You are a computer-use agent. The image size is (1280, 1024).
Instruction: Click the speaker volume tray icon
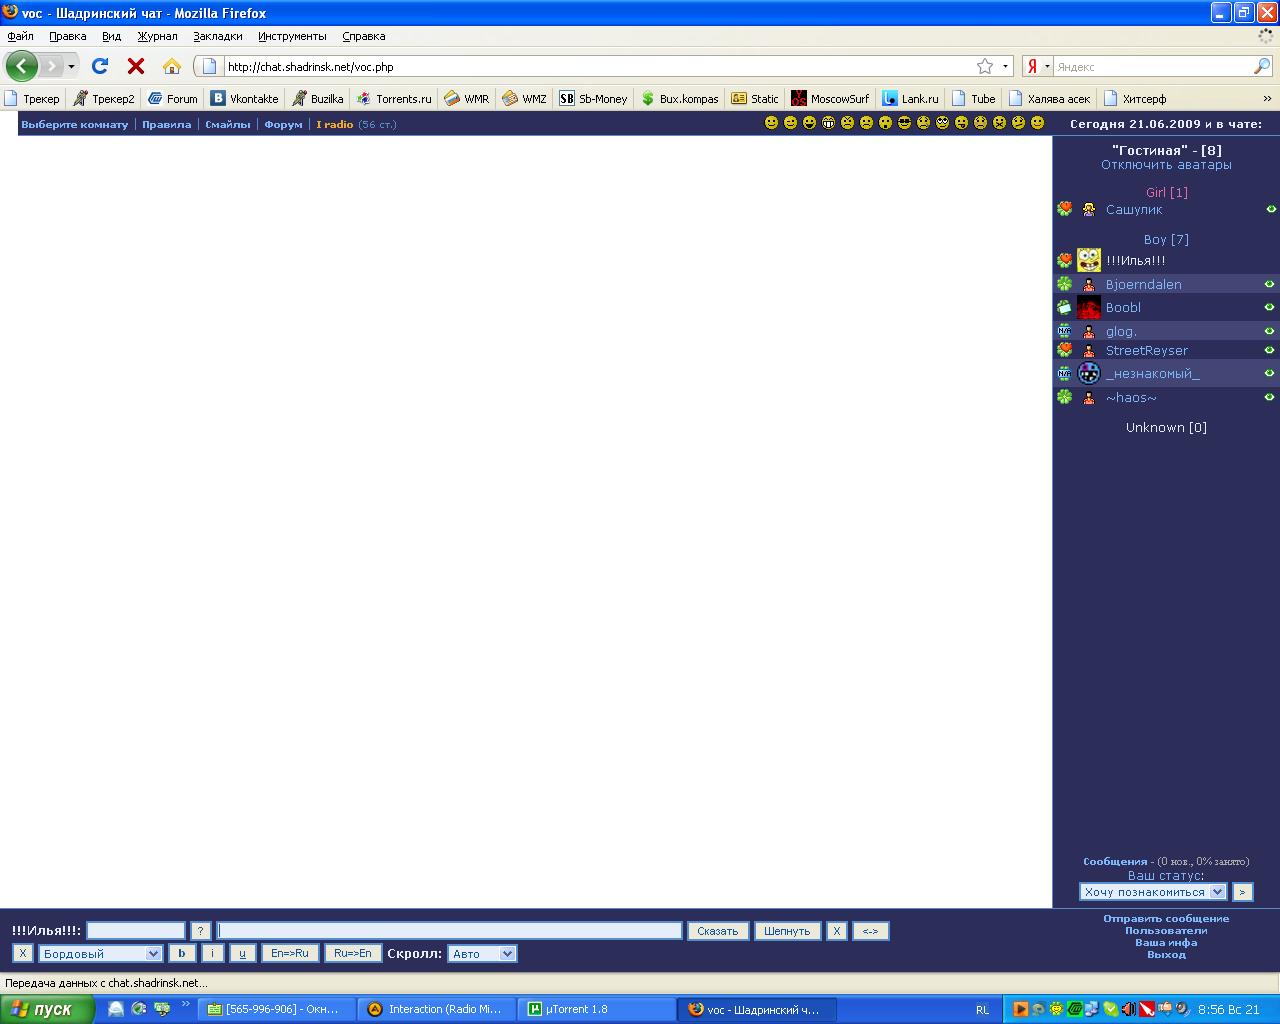(x=1129, y=1009)
